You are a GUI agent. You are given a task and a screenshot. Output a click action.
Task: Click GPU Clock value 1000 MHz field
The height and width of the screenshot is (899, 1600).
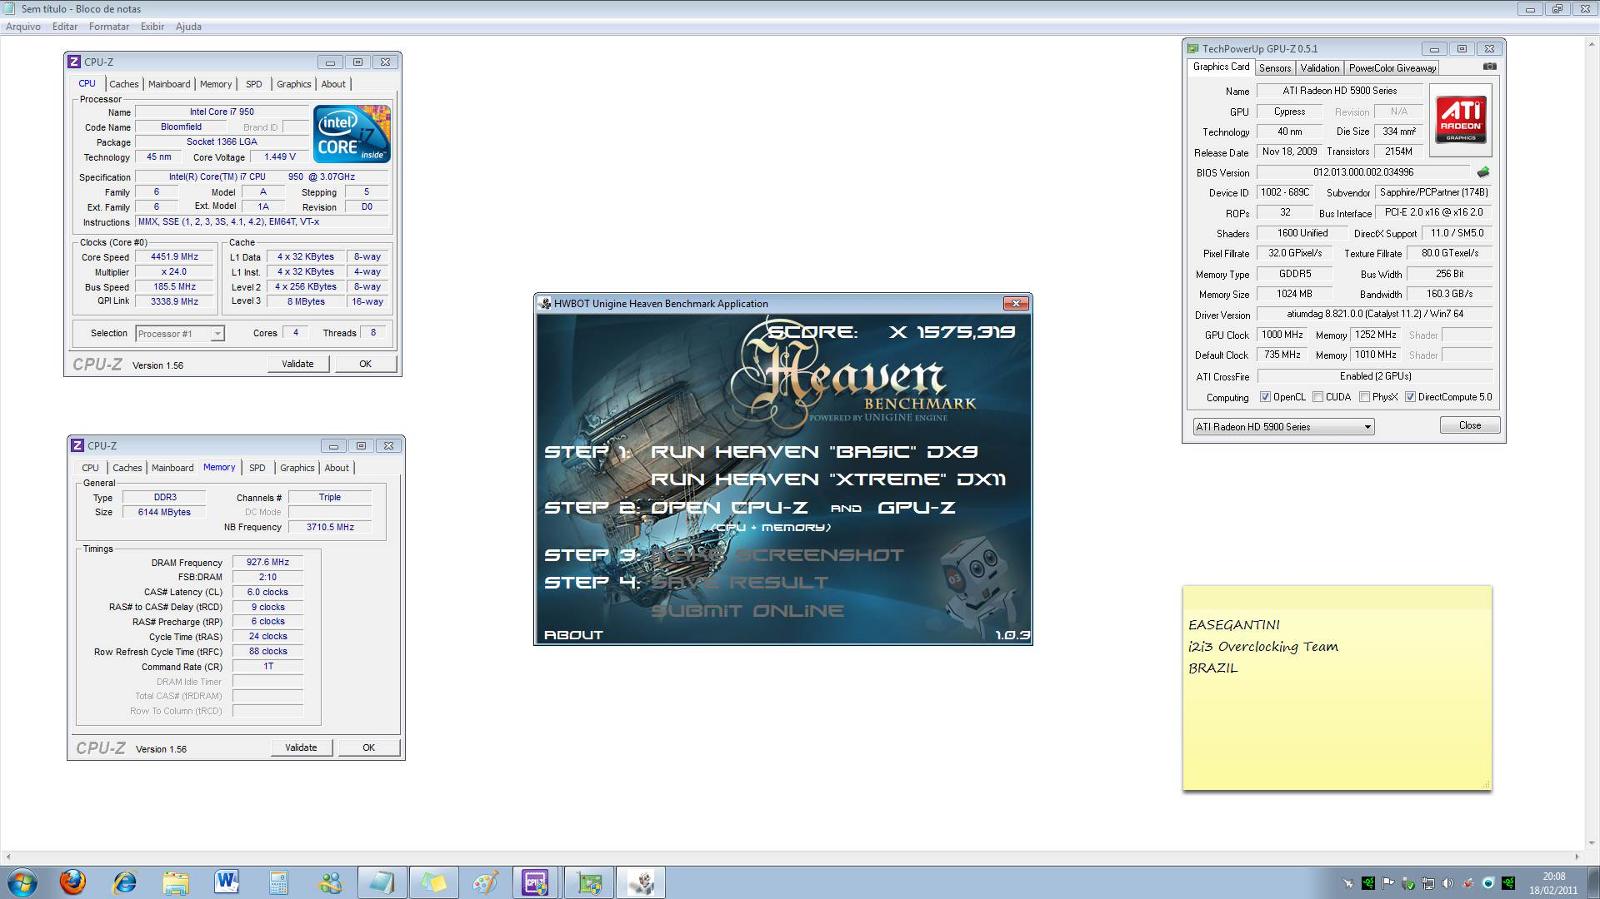click(x=1282, y=335)
